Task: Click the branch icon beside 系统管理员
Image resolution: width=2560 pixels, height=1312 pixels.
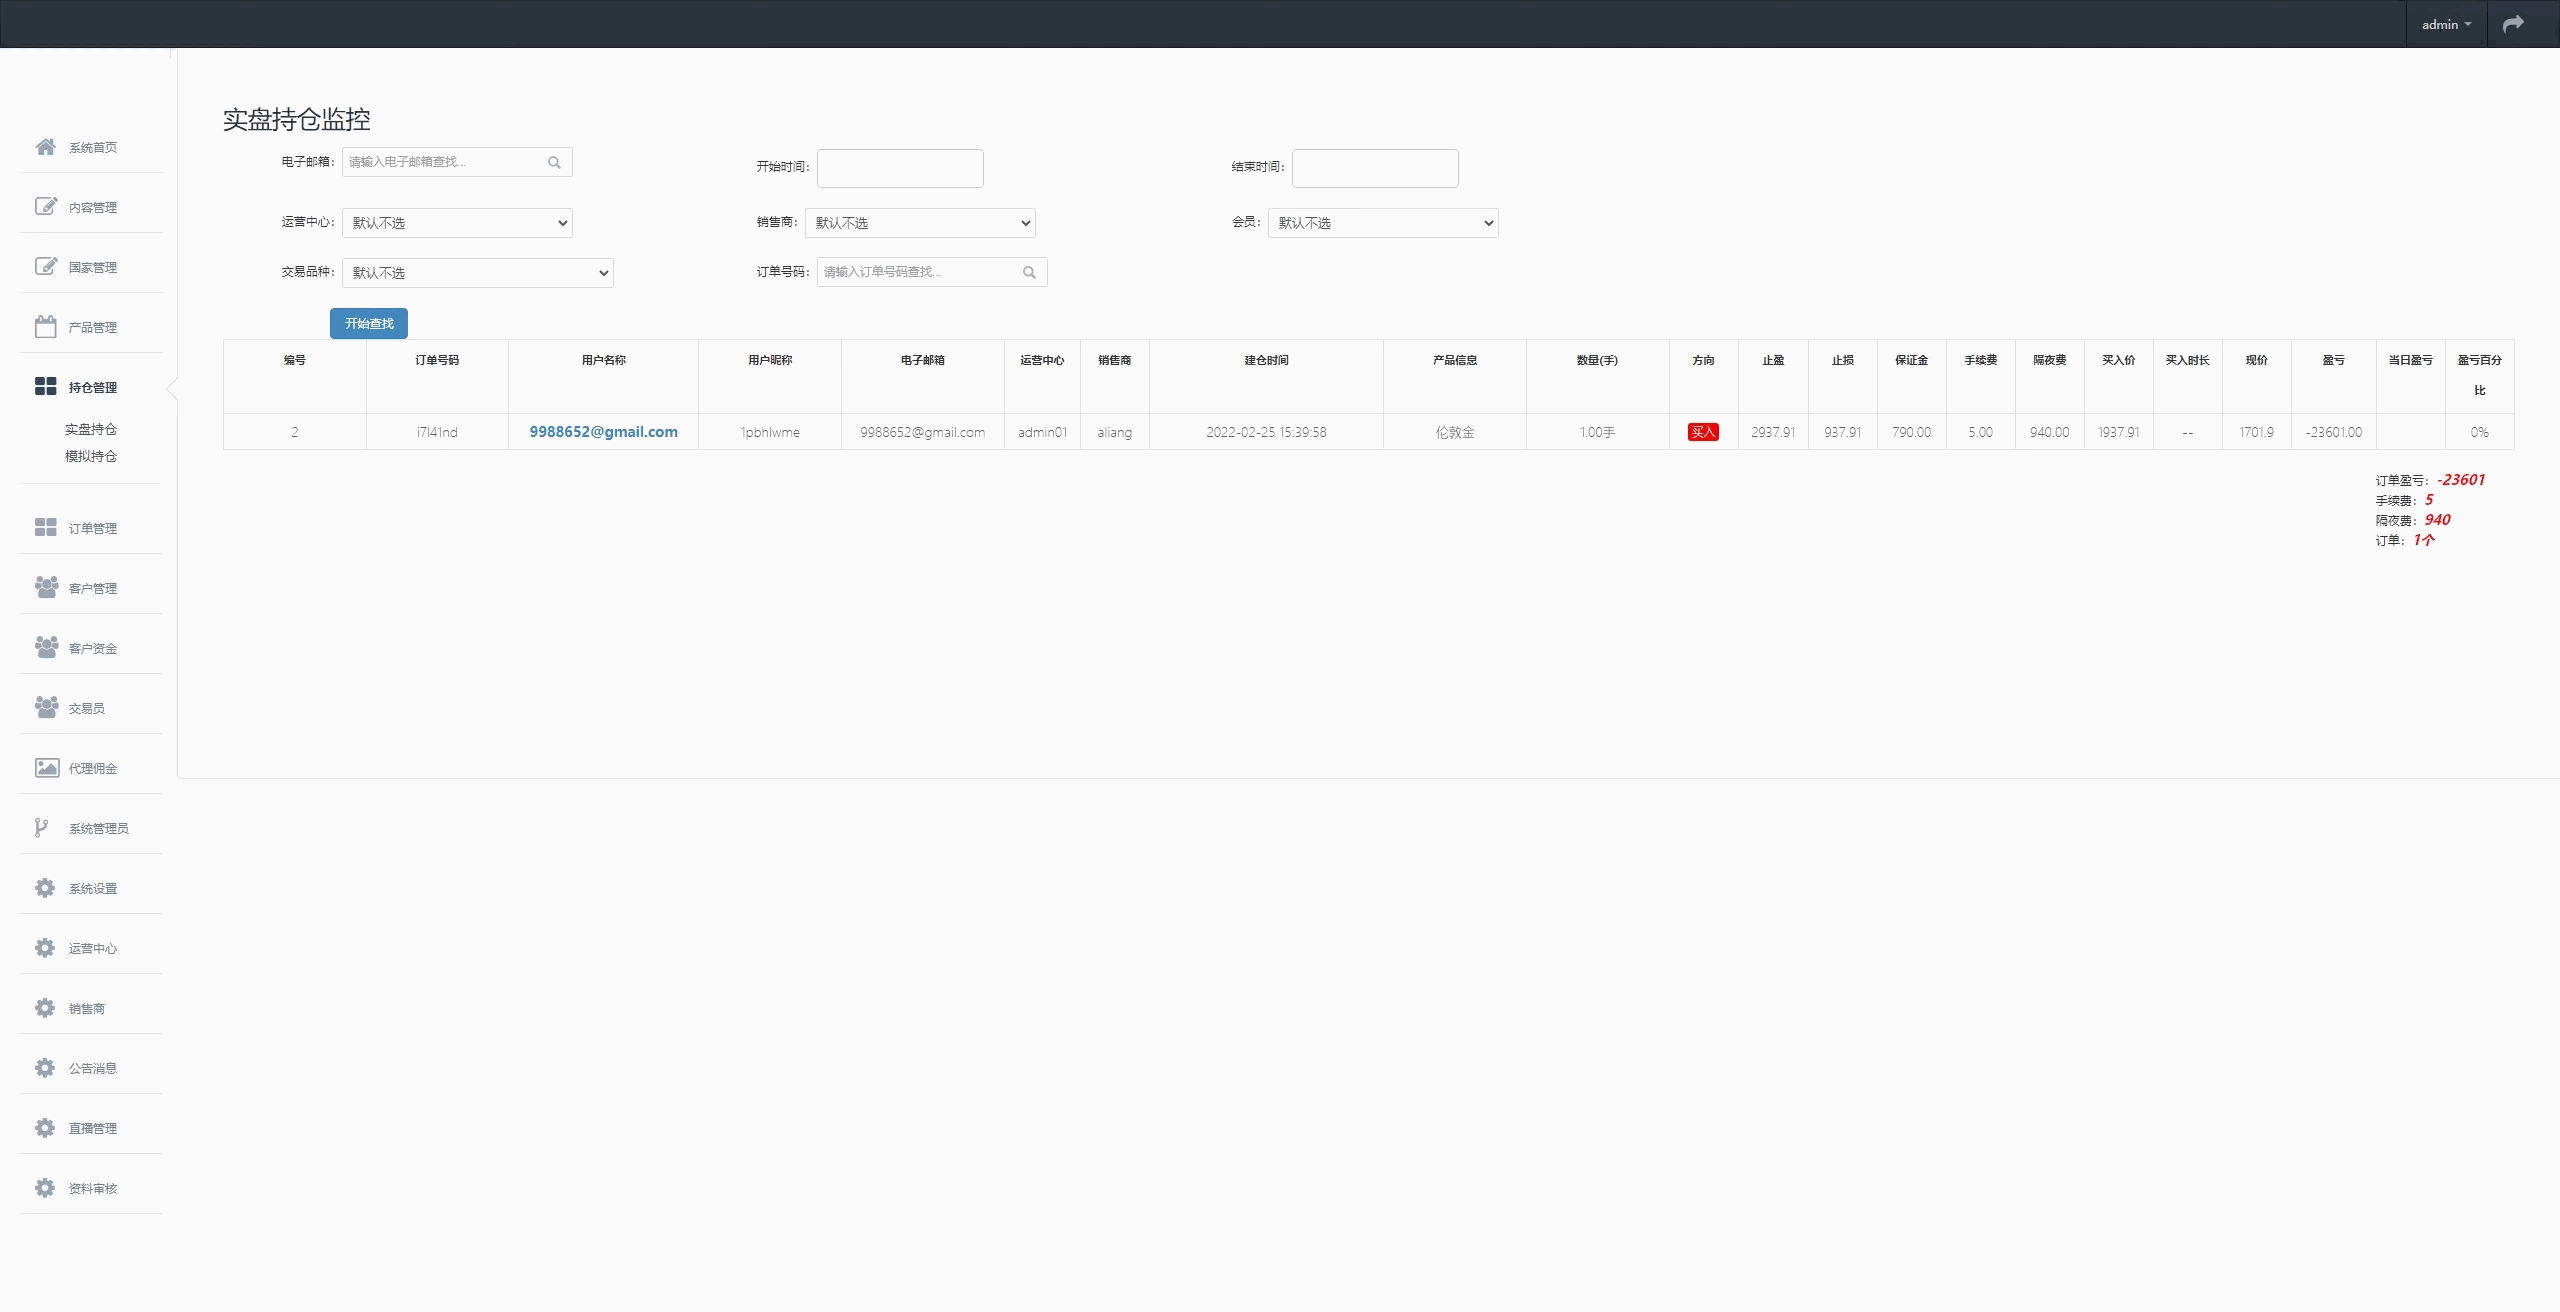Action: (41, 827)
